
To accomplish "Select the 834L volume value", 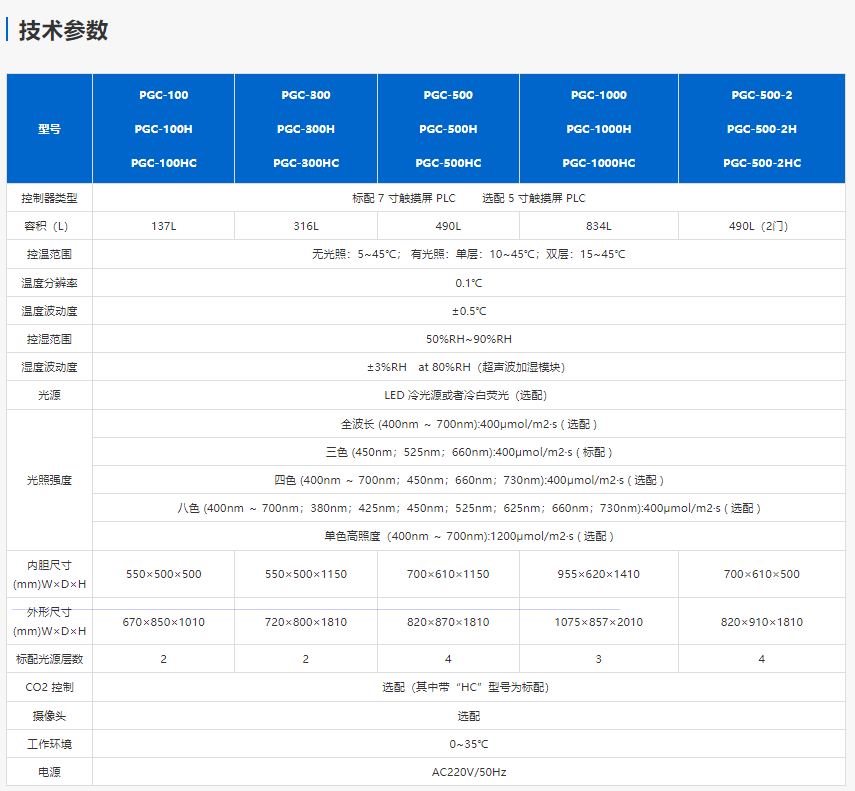I will pyautogui.click(x=598, y=226).
